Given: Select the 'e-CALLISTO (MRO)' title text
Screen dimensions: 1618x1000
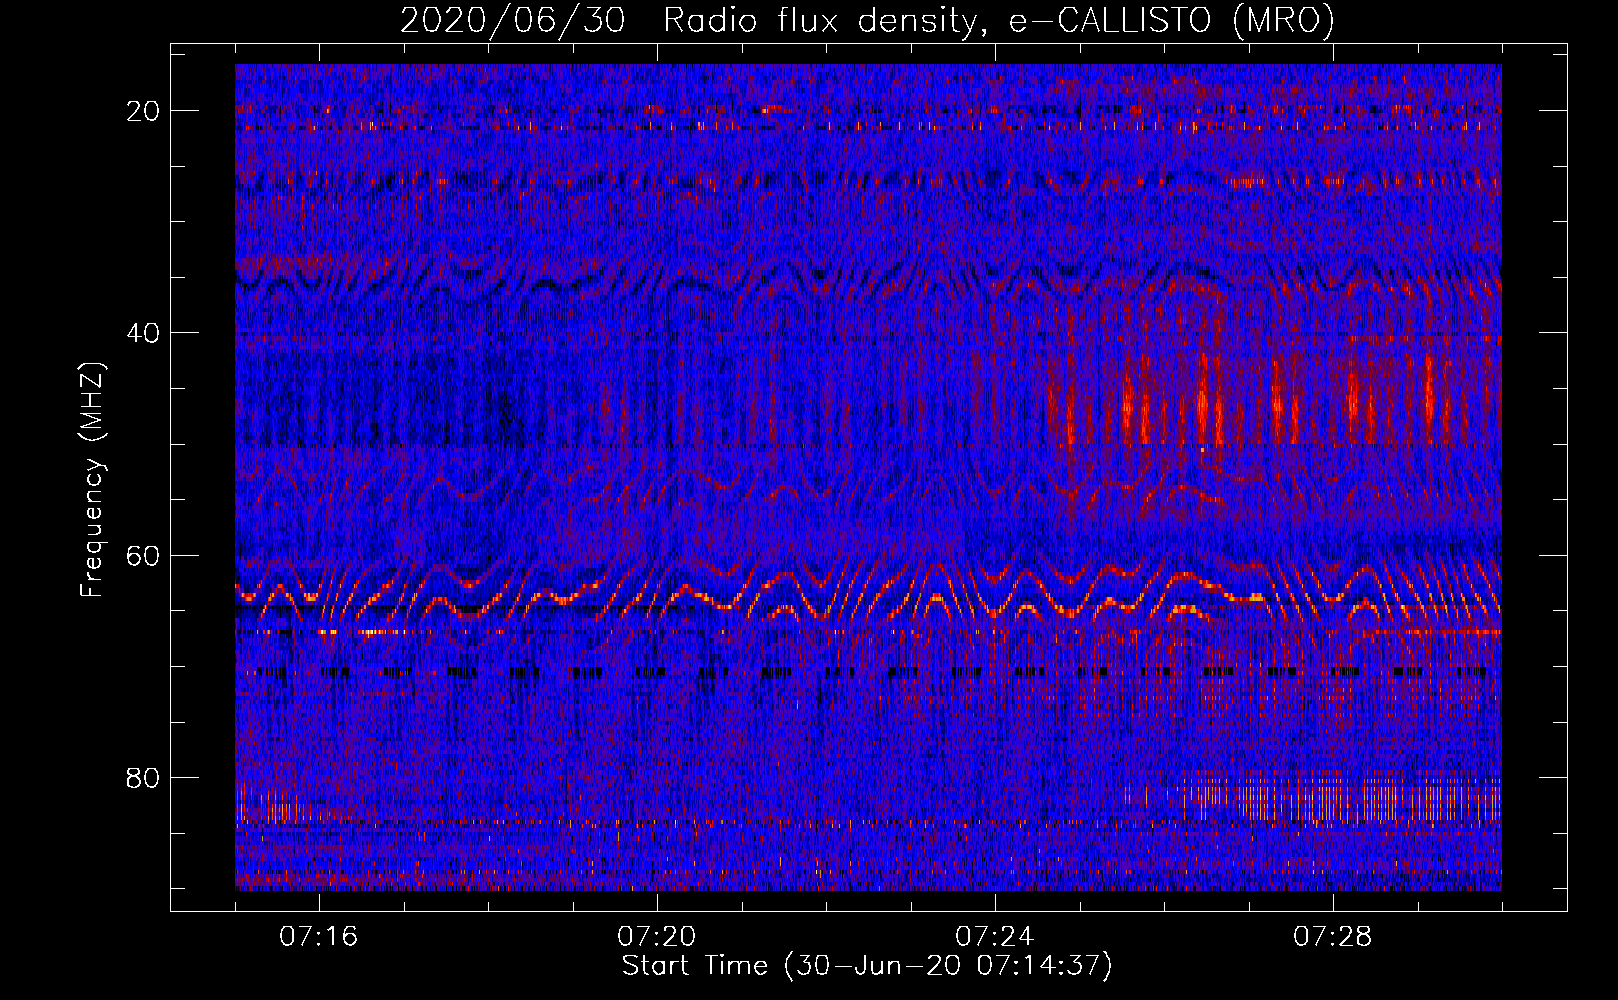Looking at the screenshot, I should tap(1172, 21).
